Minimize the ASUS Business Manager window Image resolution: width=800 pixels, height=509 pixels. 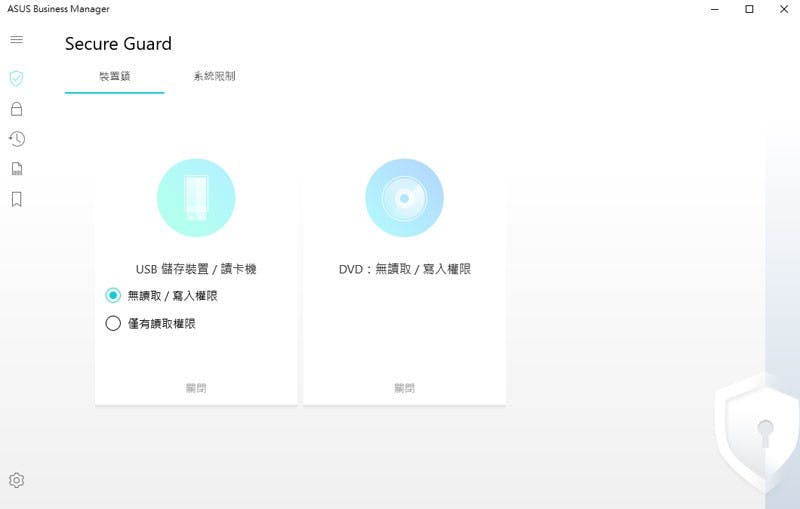(715, 9)
